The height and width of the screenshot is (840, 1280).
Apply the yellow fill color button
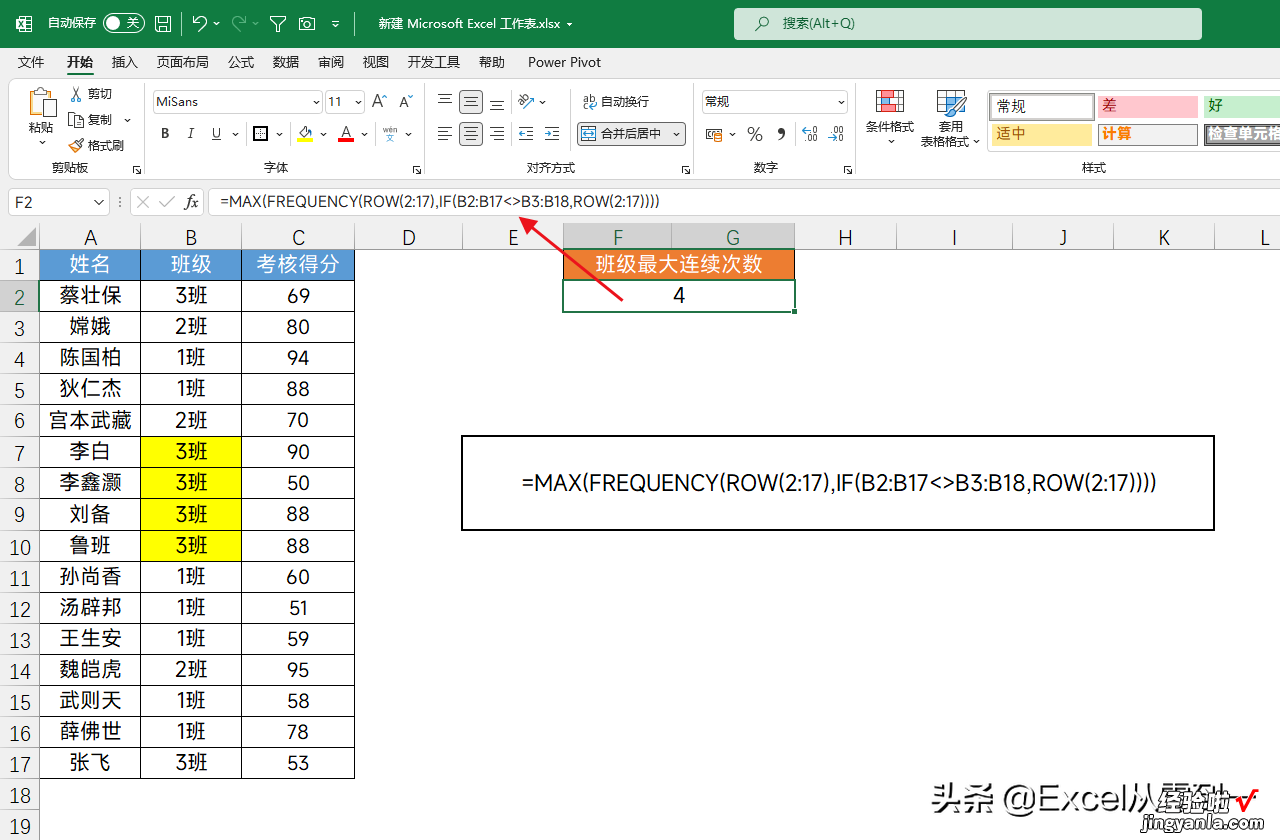tap(306, 134)
